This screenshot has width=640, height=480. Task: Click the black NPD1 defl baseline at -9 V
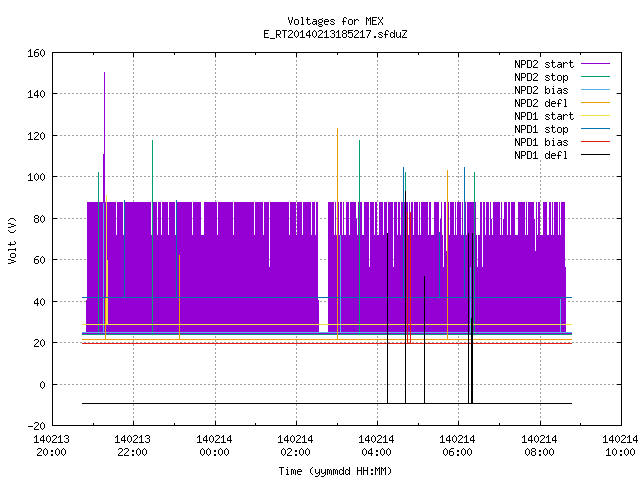(x=327, y=404)
